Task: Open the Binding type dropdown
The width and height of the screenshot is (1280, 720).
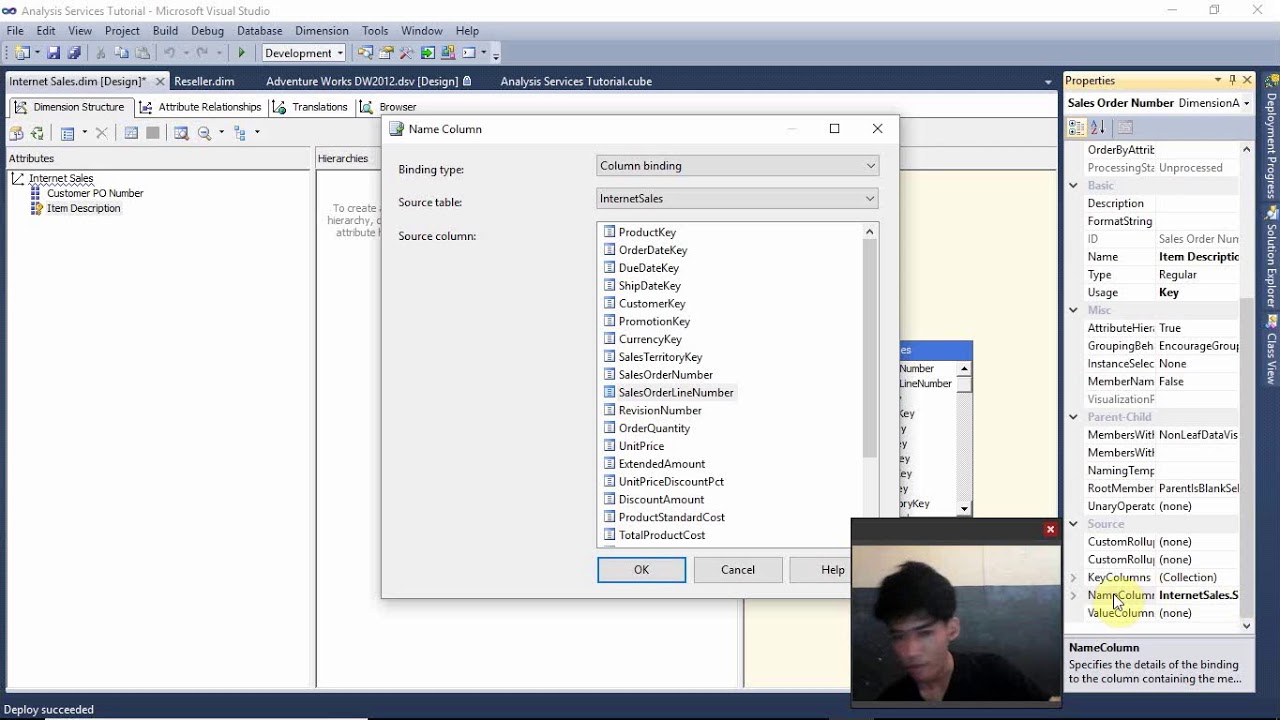Action: pos(737,166)
